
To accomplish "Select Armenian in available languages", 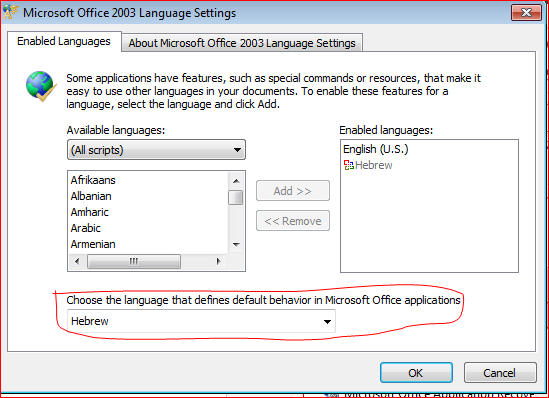I will pyautogui.click(x=93, y=244).
